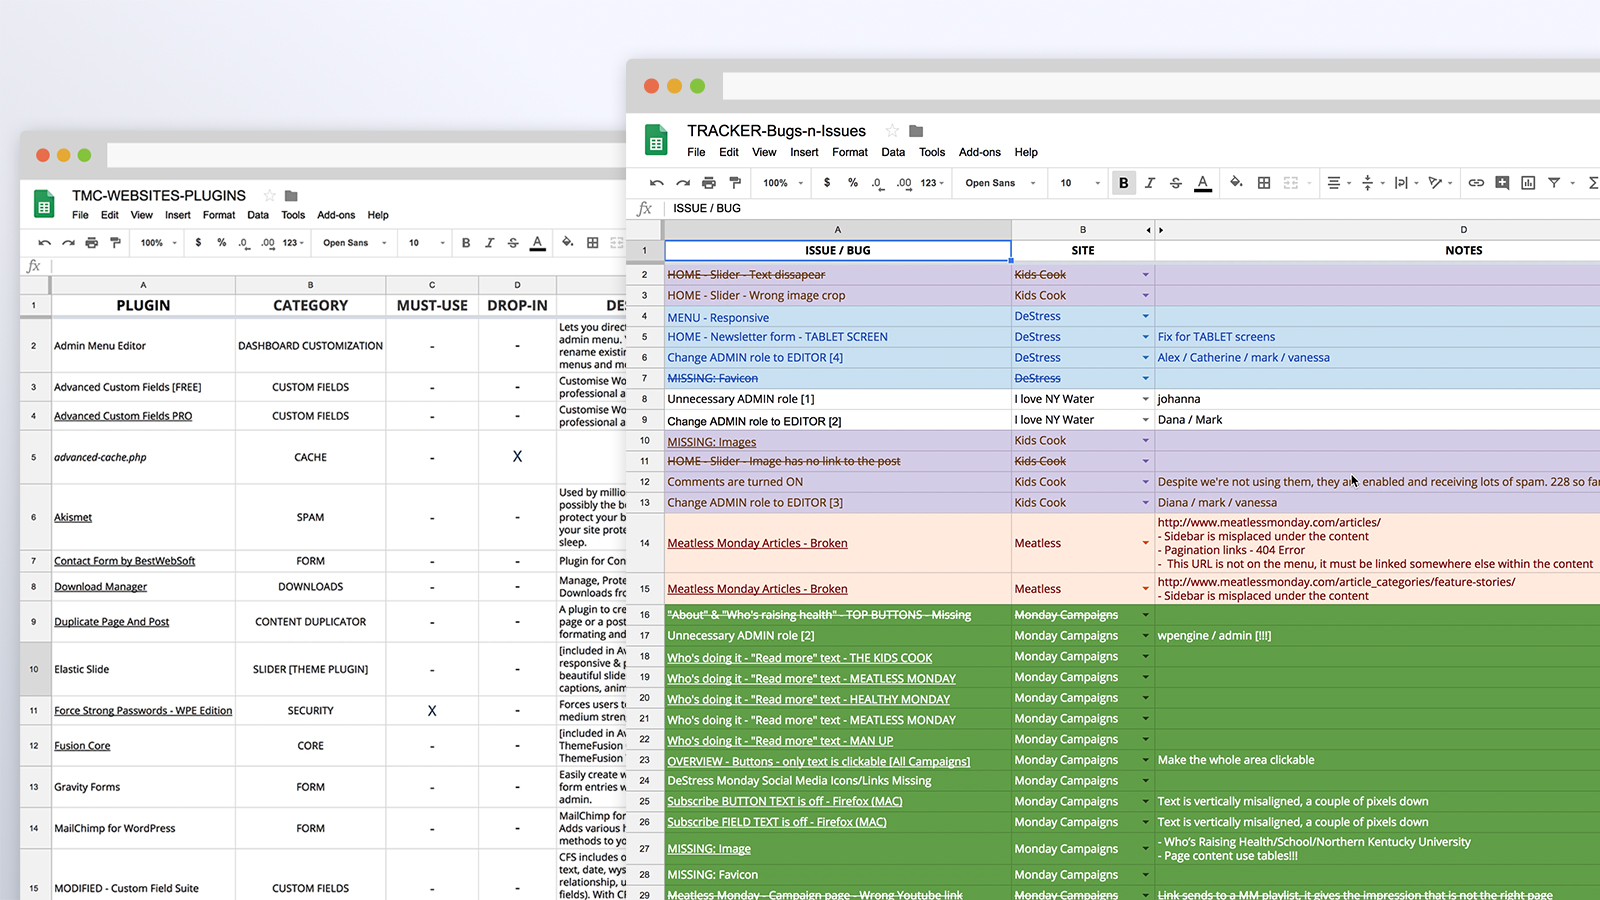
Task: Open the borders icon in the toolbar
Action: coord(1263,183)
